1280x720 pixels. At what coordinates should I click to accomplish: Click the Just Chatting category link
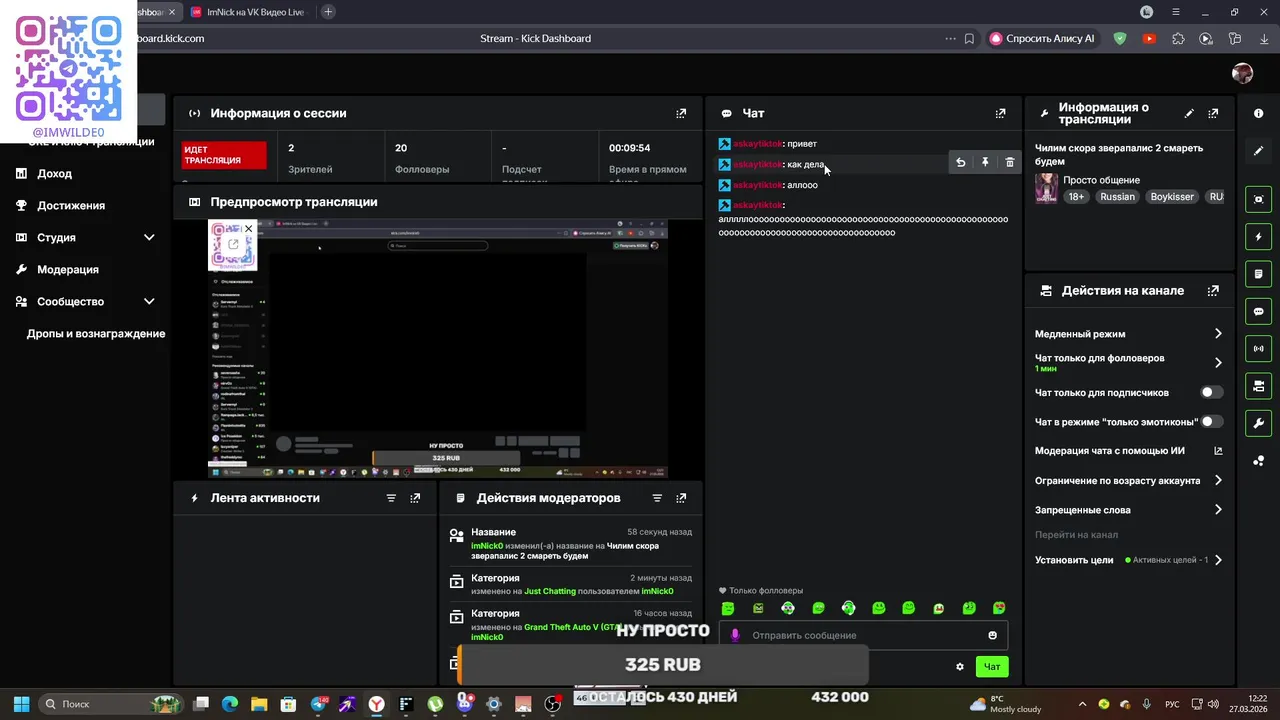click(x=550, y=591)
